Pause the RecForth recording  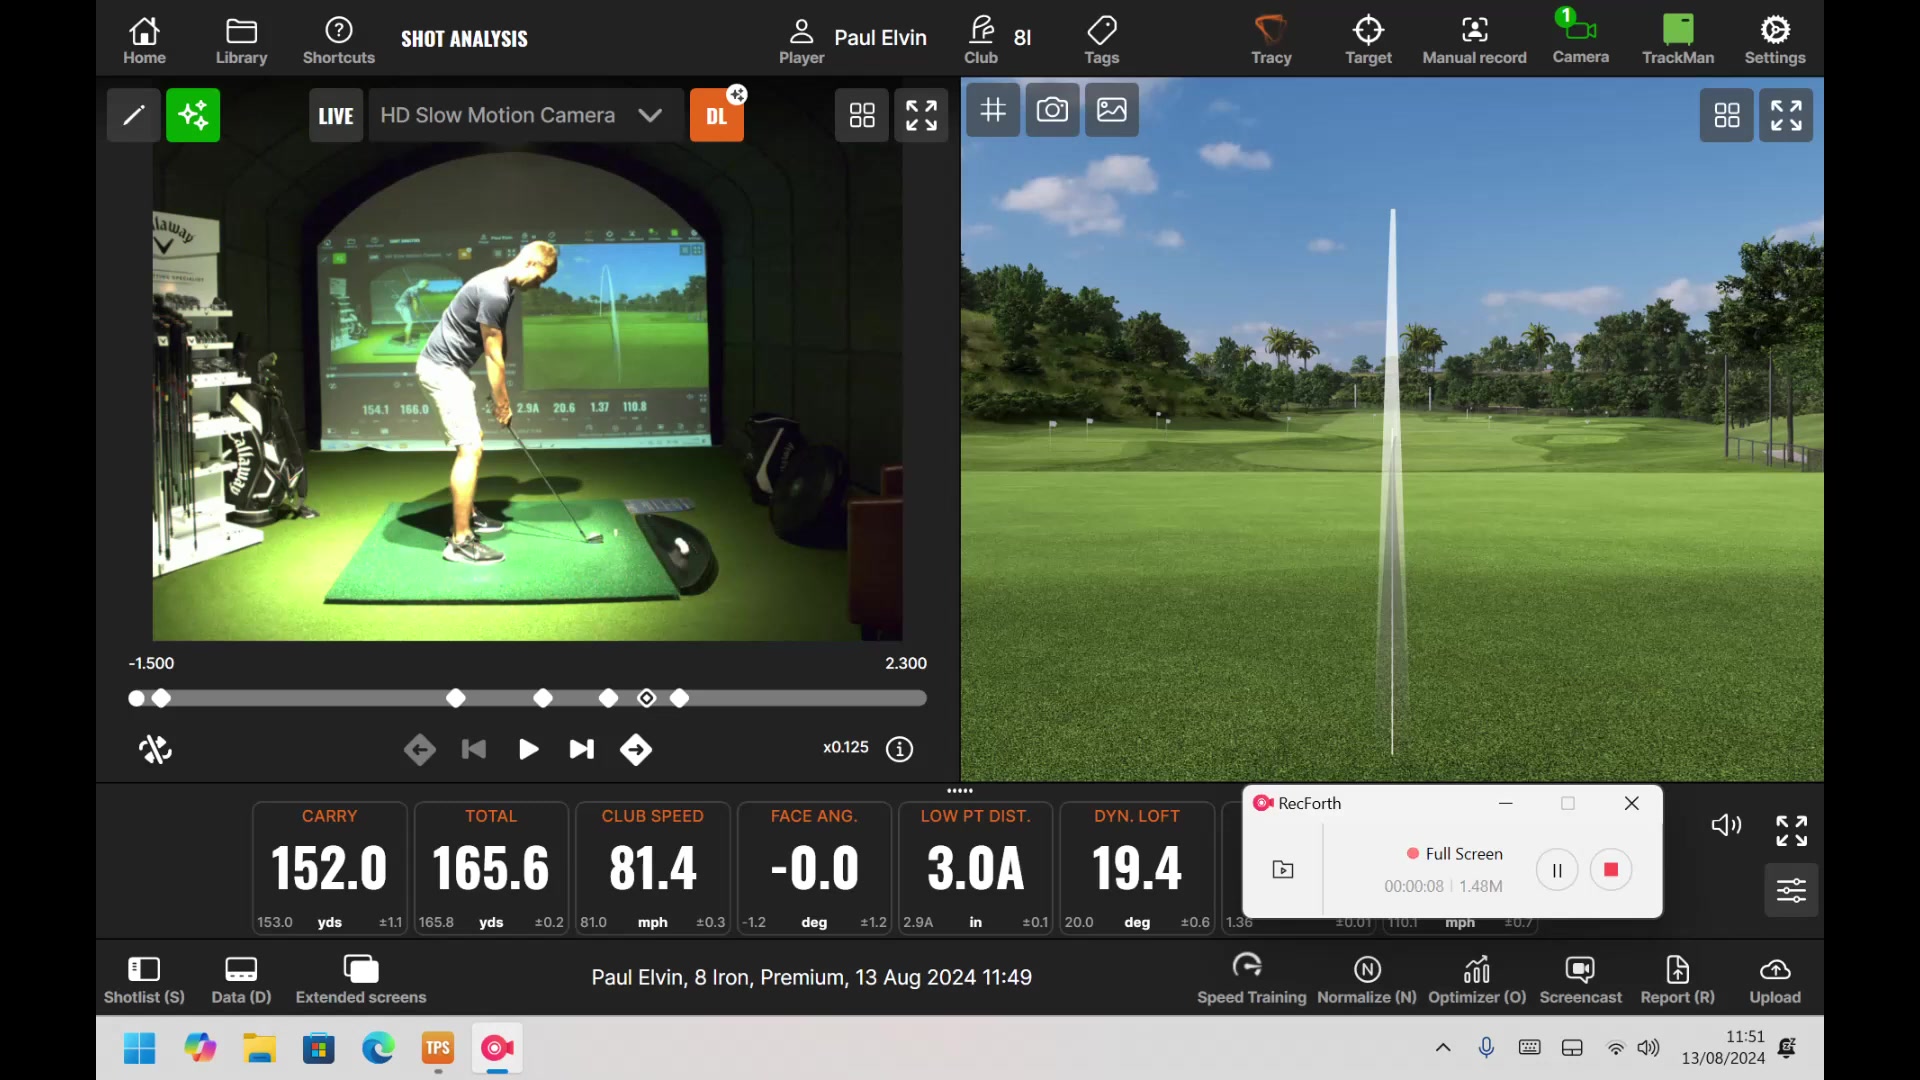click(x=1556, y=870)
